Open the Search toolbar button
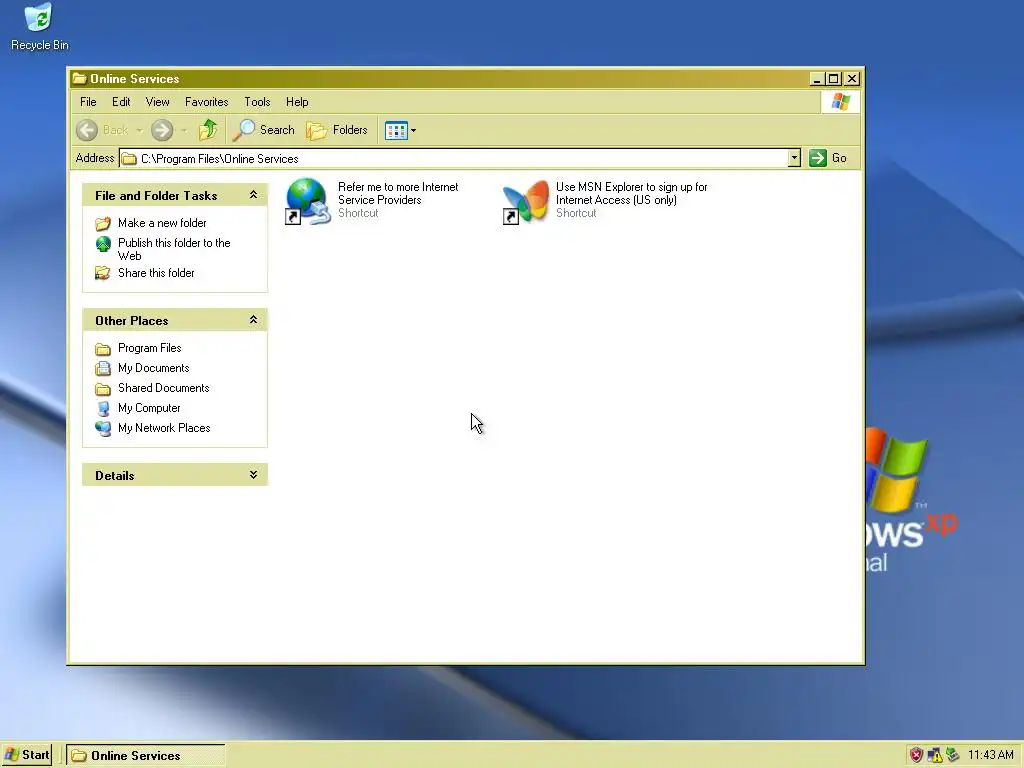 (x=264, y=130)
